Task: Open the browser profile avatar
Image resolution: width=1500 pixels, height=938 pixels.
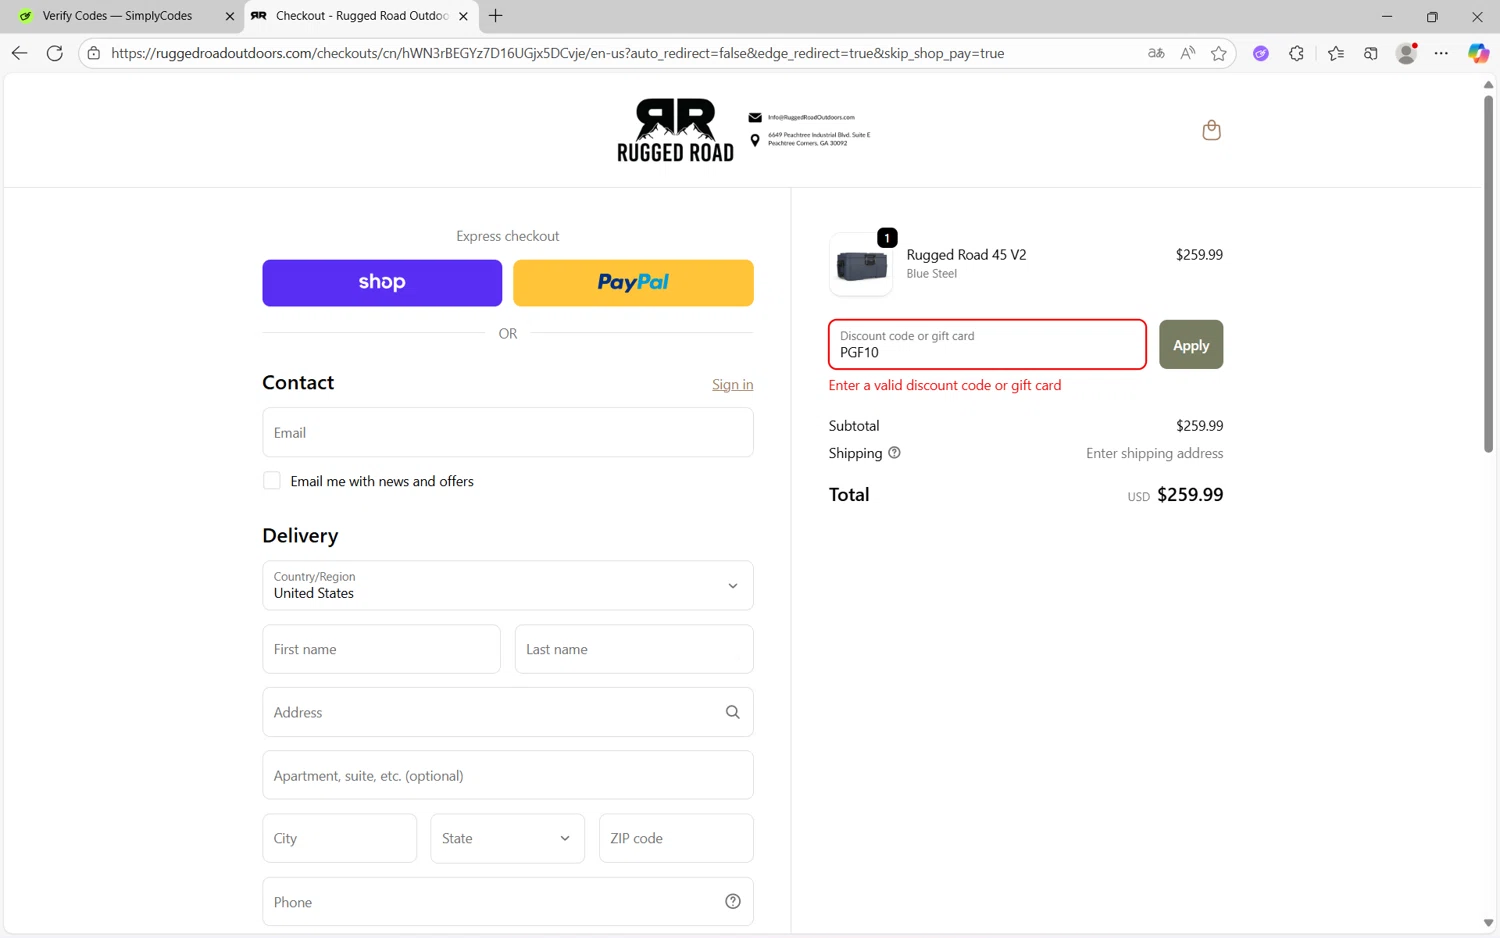Action: pos(1407,53)
